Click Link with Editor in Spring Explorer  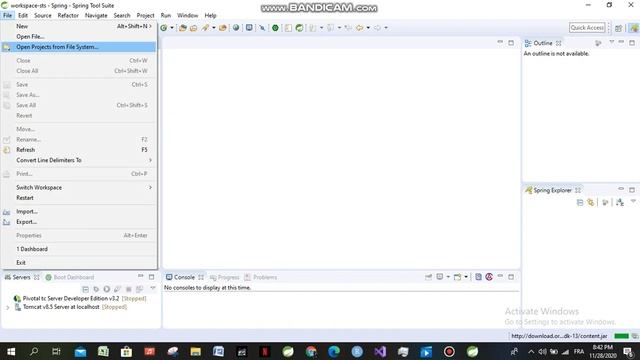tap(591, 202)
